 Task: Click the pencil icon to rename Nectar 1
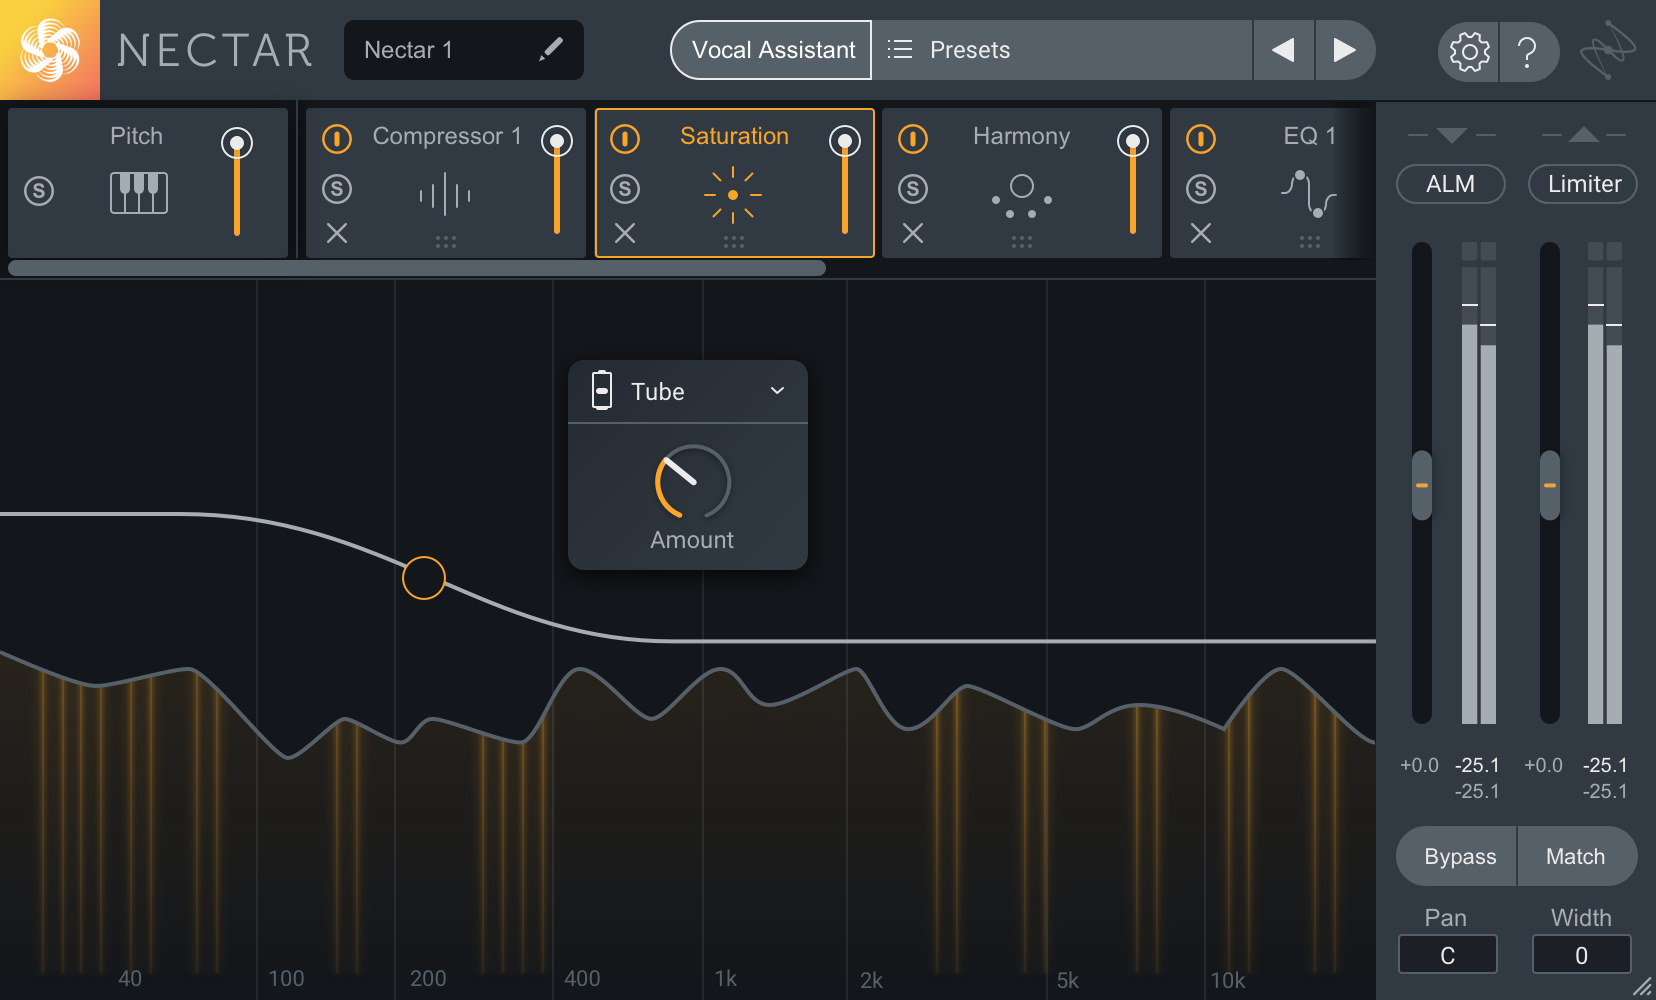[551, 49]
